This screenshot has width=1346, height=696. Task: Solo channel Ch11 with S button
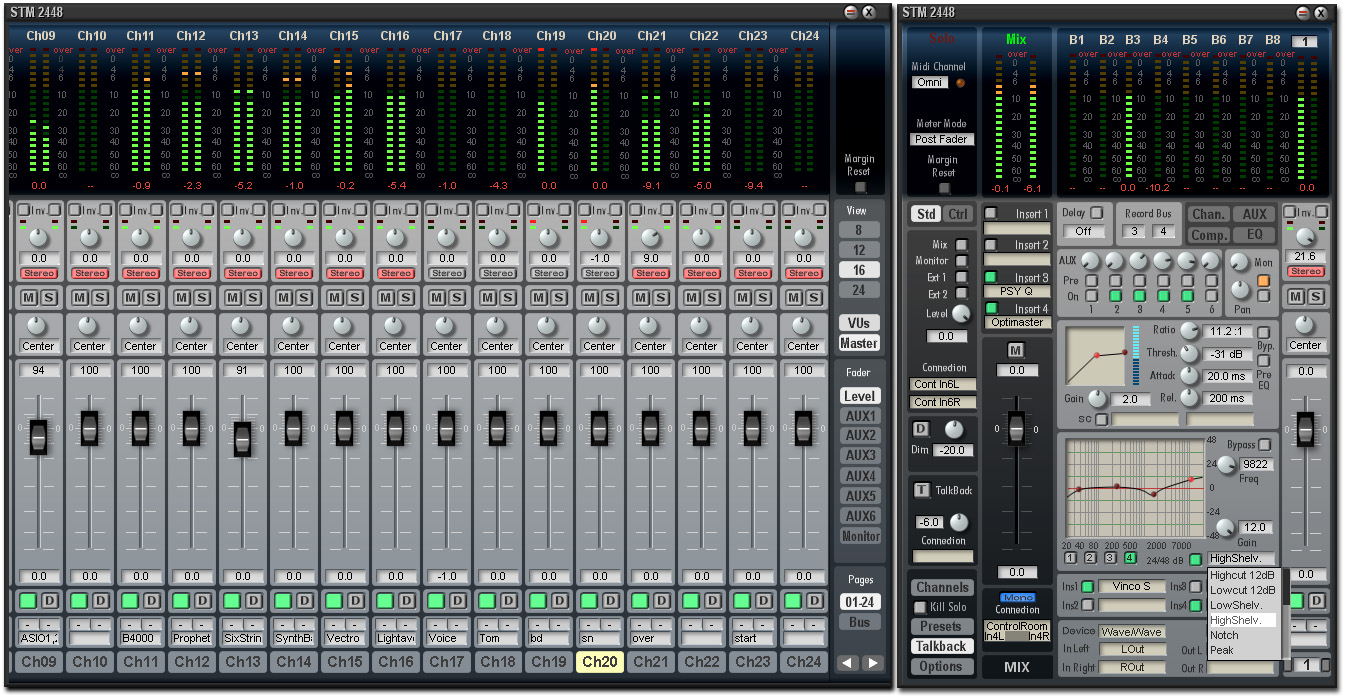point(150,297)
